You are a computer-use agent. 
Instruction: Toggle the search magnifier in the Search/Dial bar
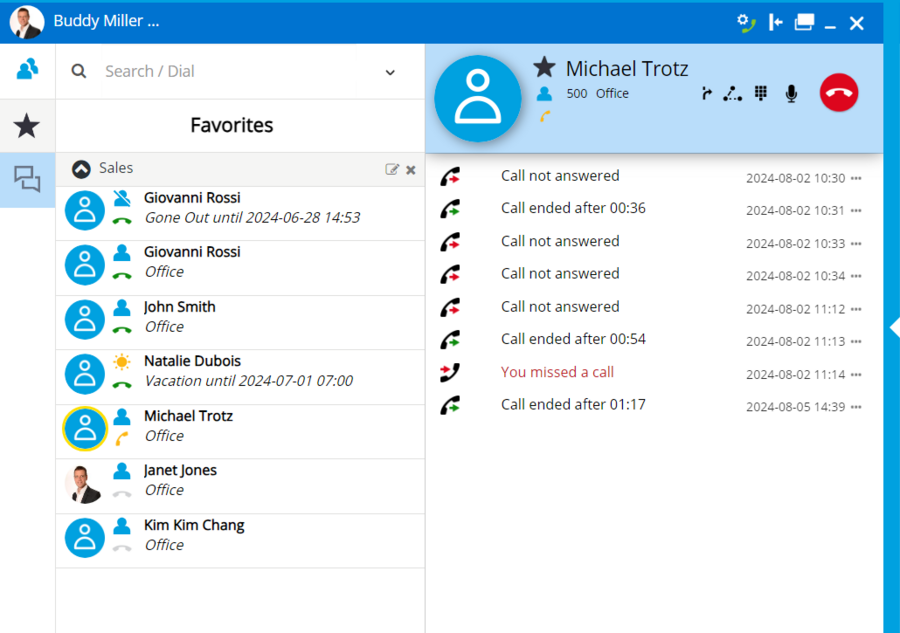coord(78,71)
